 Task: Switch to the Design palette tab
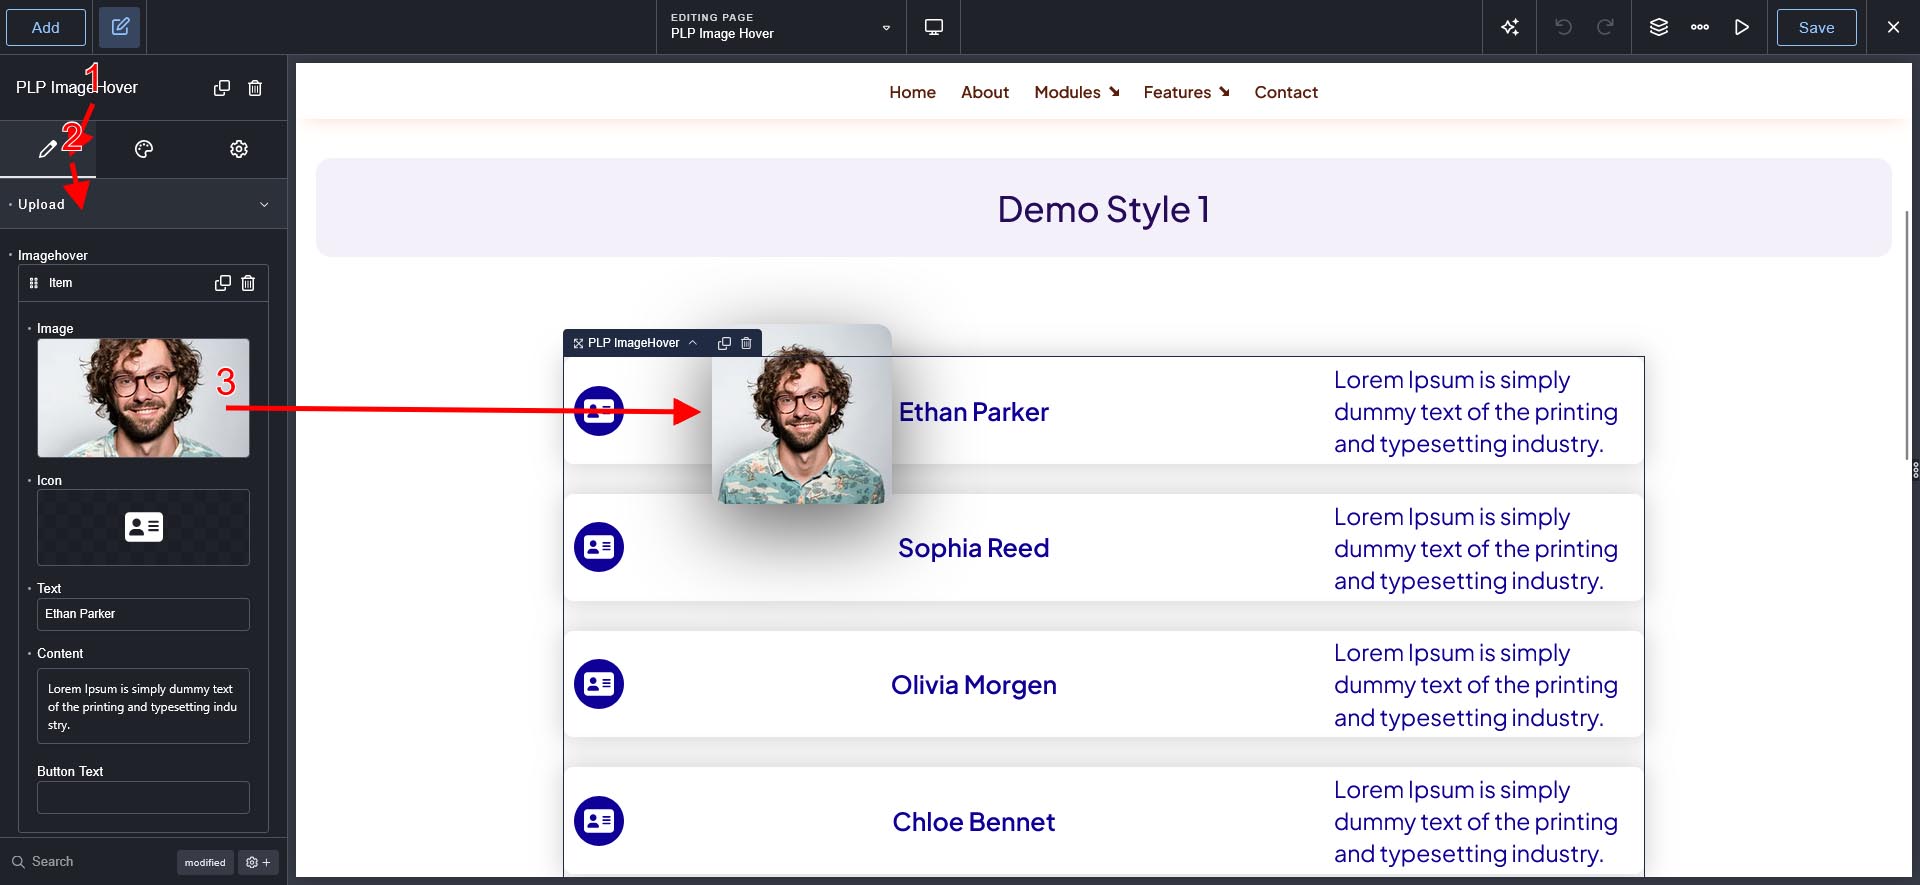coord(144,149)
